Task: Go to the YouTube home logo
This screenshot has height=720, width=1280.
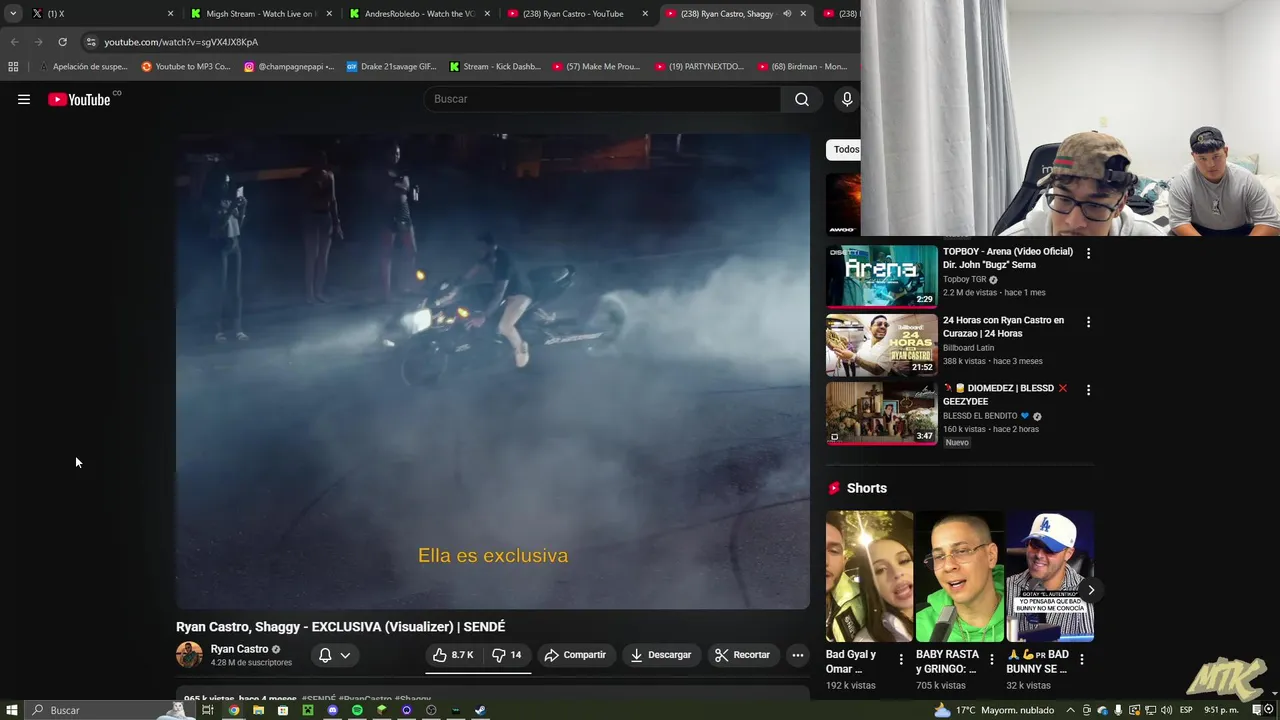Action: pyautogui.click(x=80, y=99)
